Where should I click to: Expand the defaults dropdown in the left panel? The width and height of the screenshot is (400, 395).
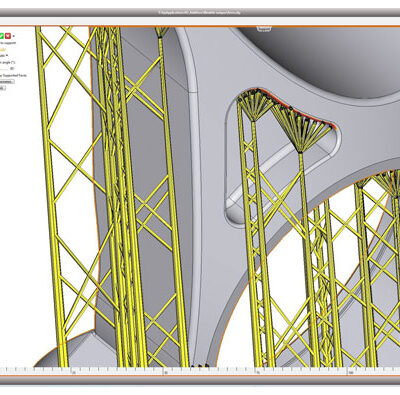pos(4,55)
